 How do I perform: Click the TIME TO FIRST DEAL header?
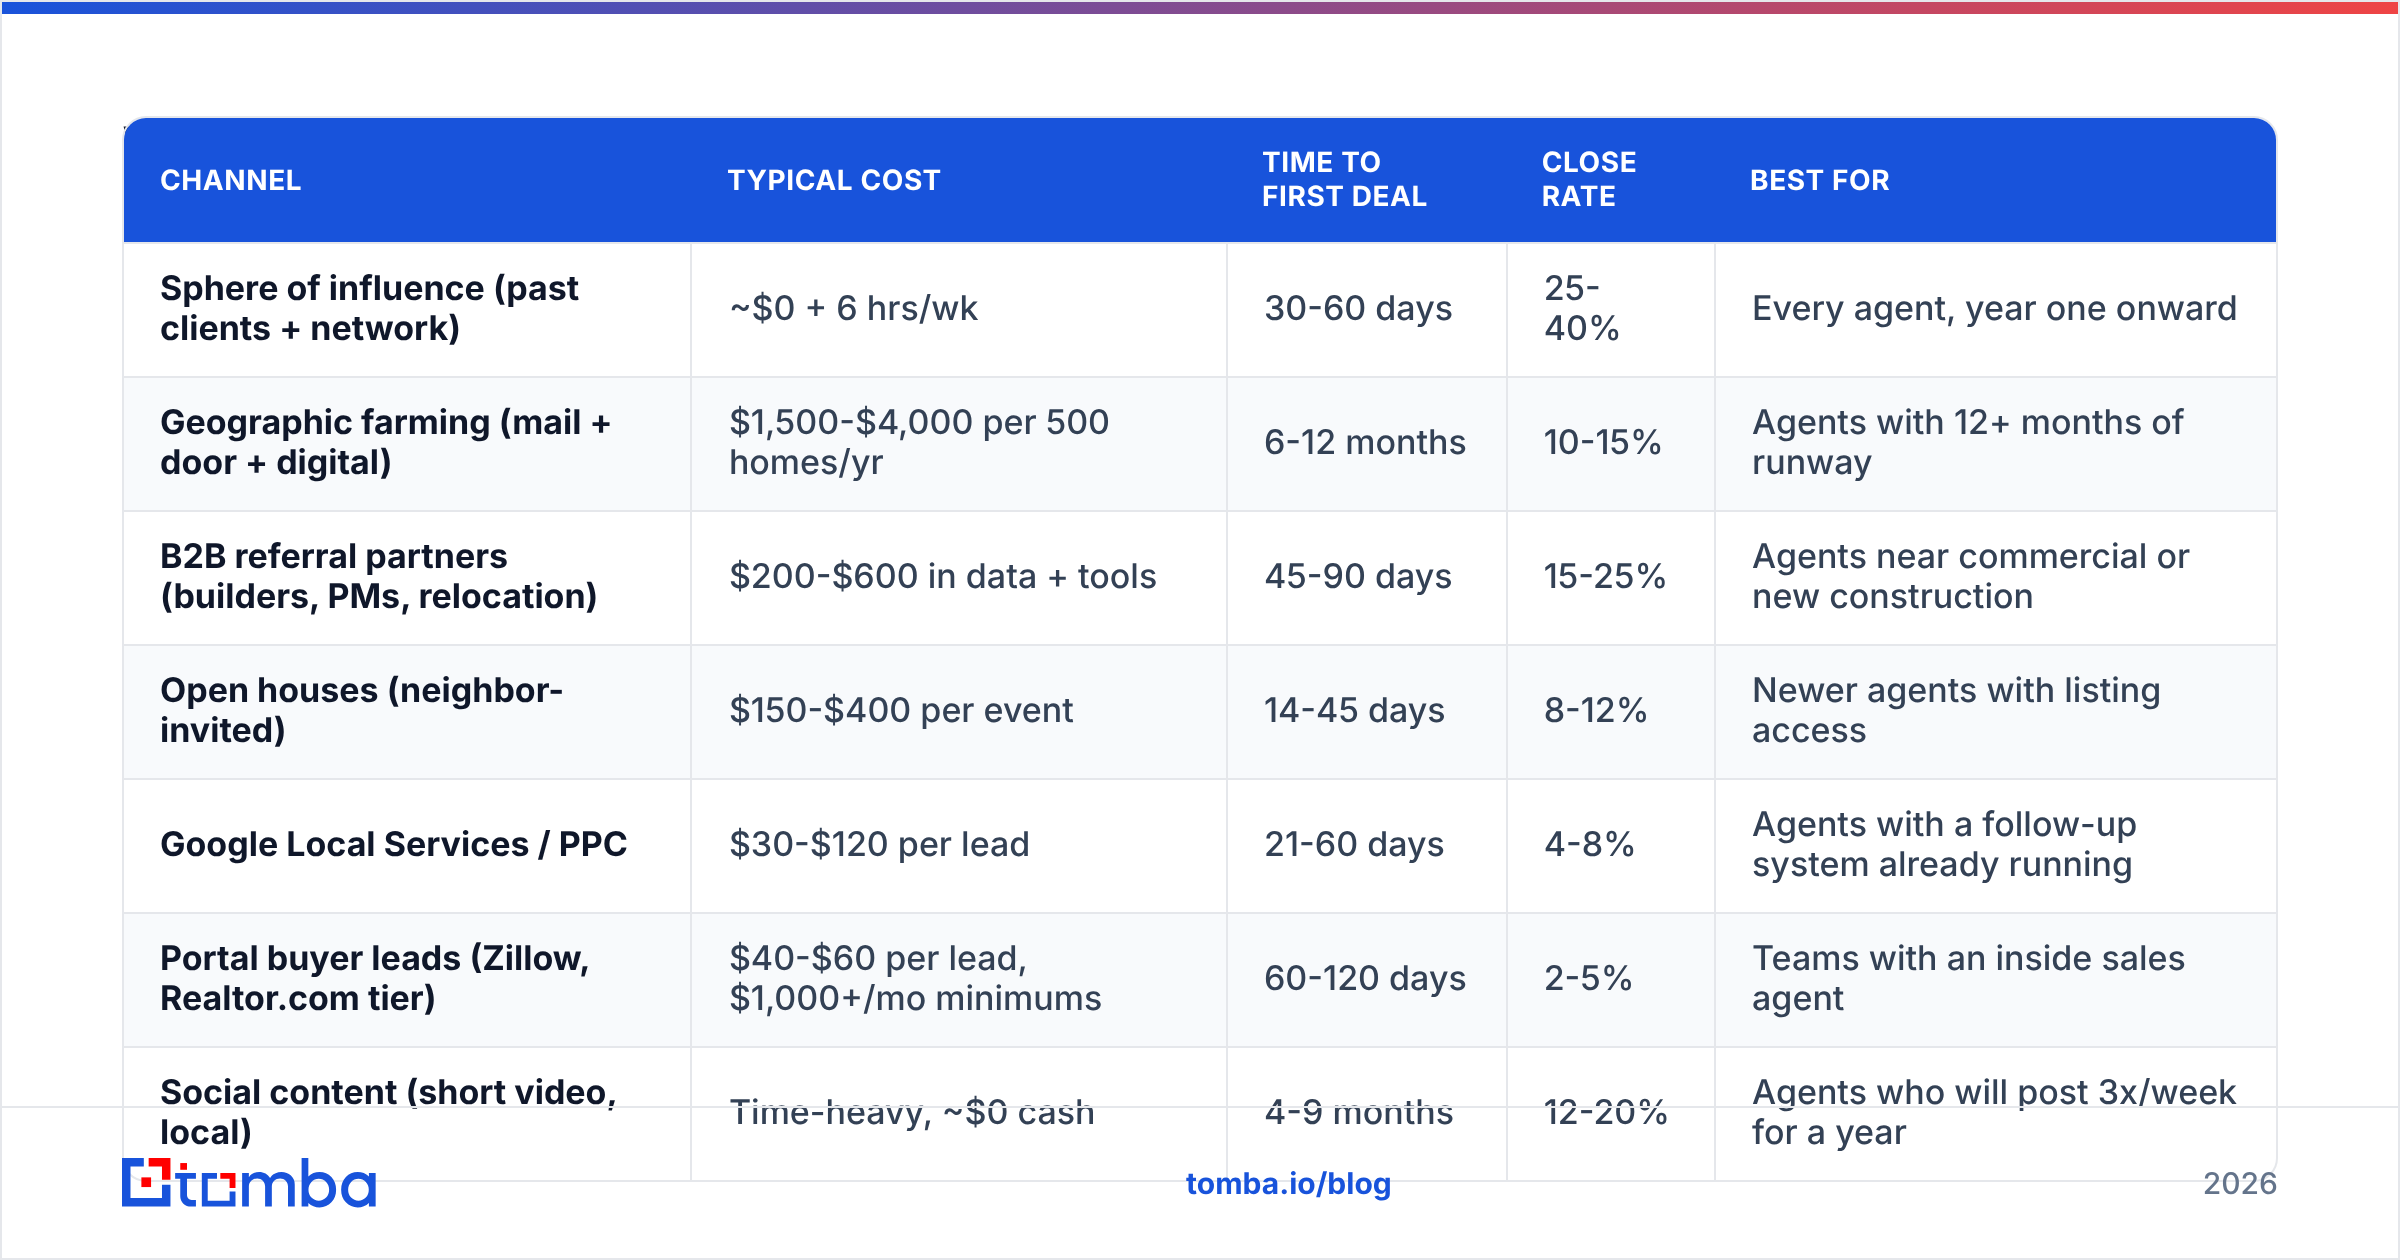pos(1344,179)
